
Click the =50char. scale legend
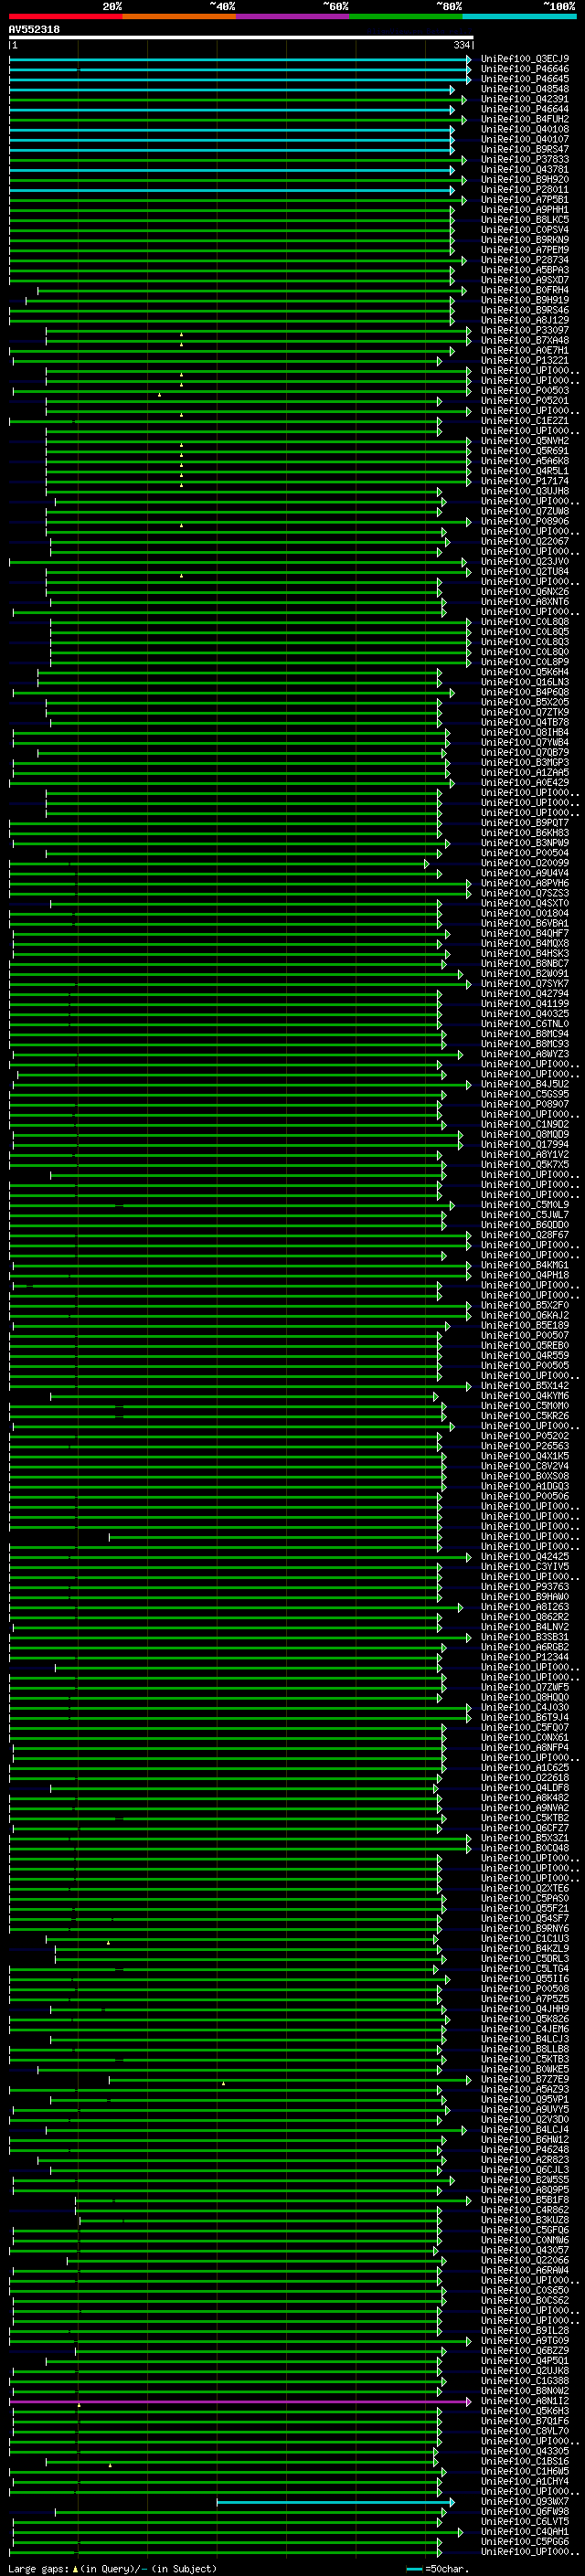click(440, 2568)
